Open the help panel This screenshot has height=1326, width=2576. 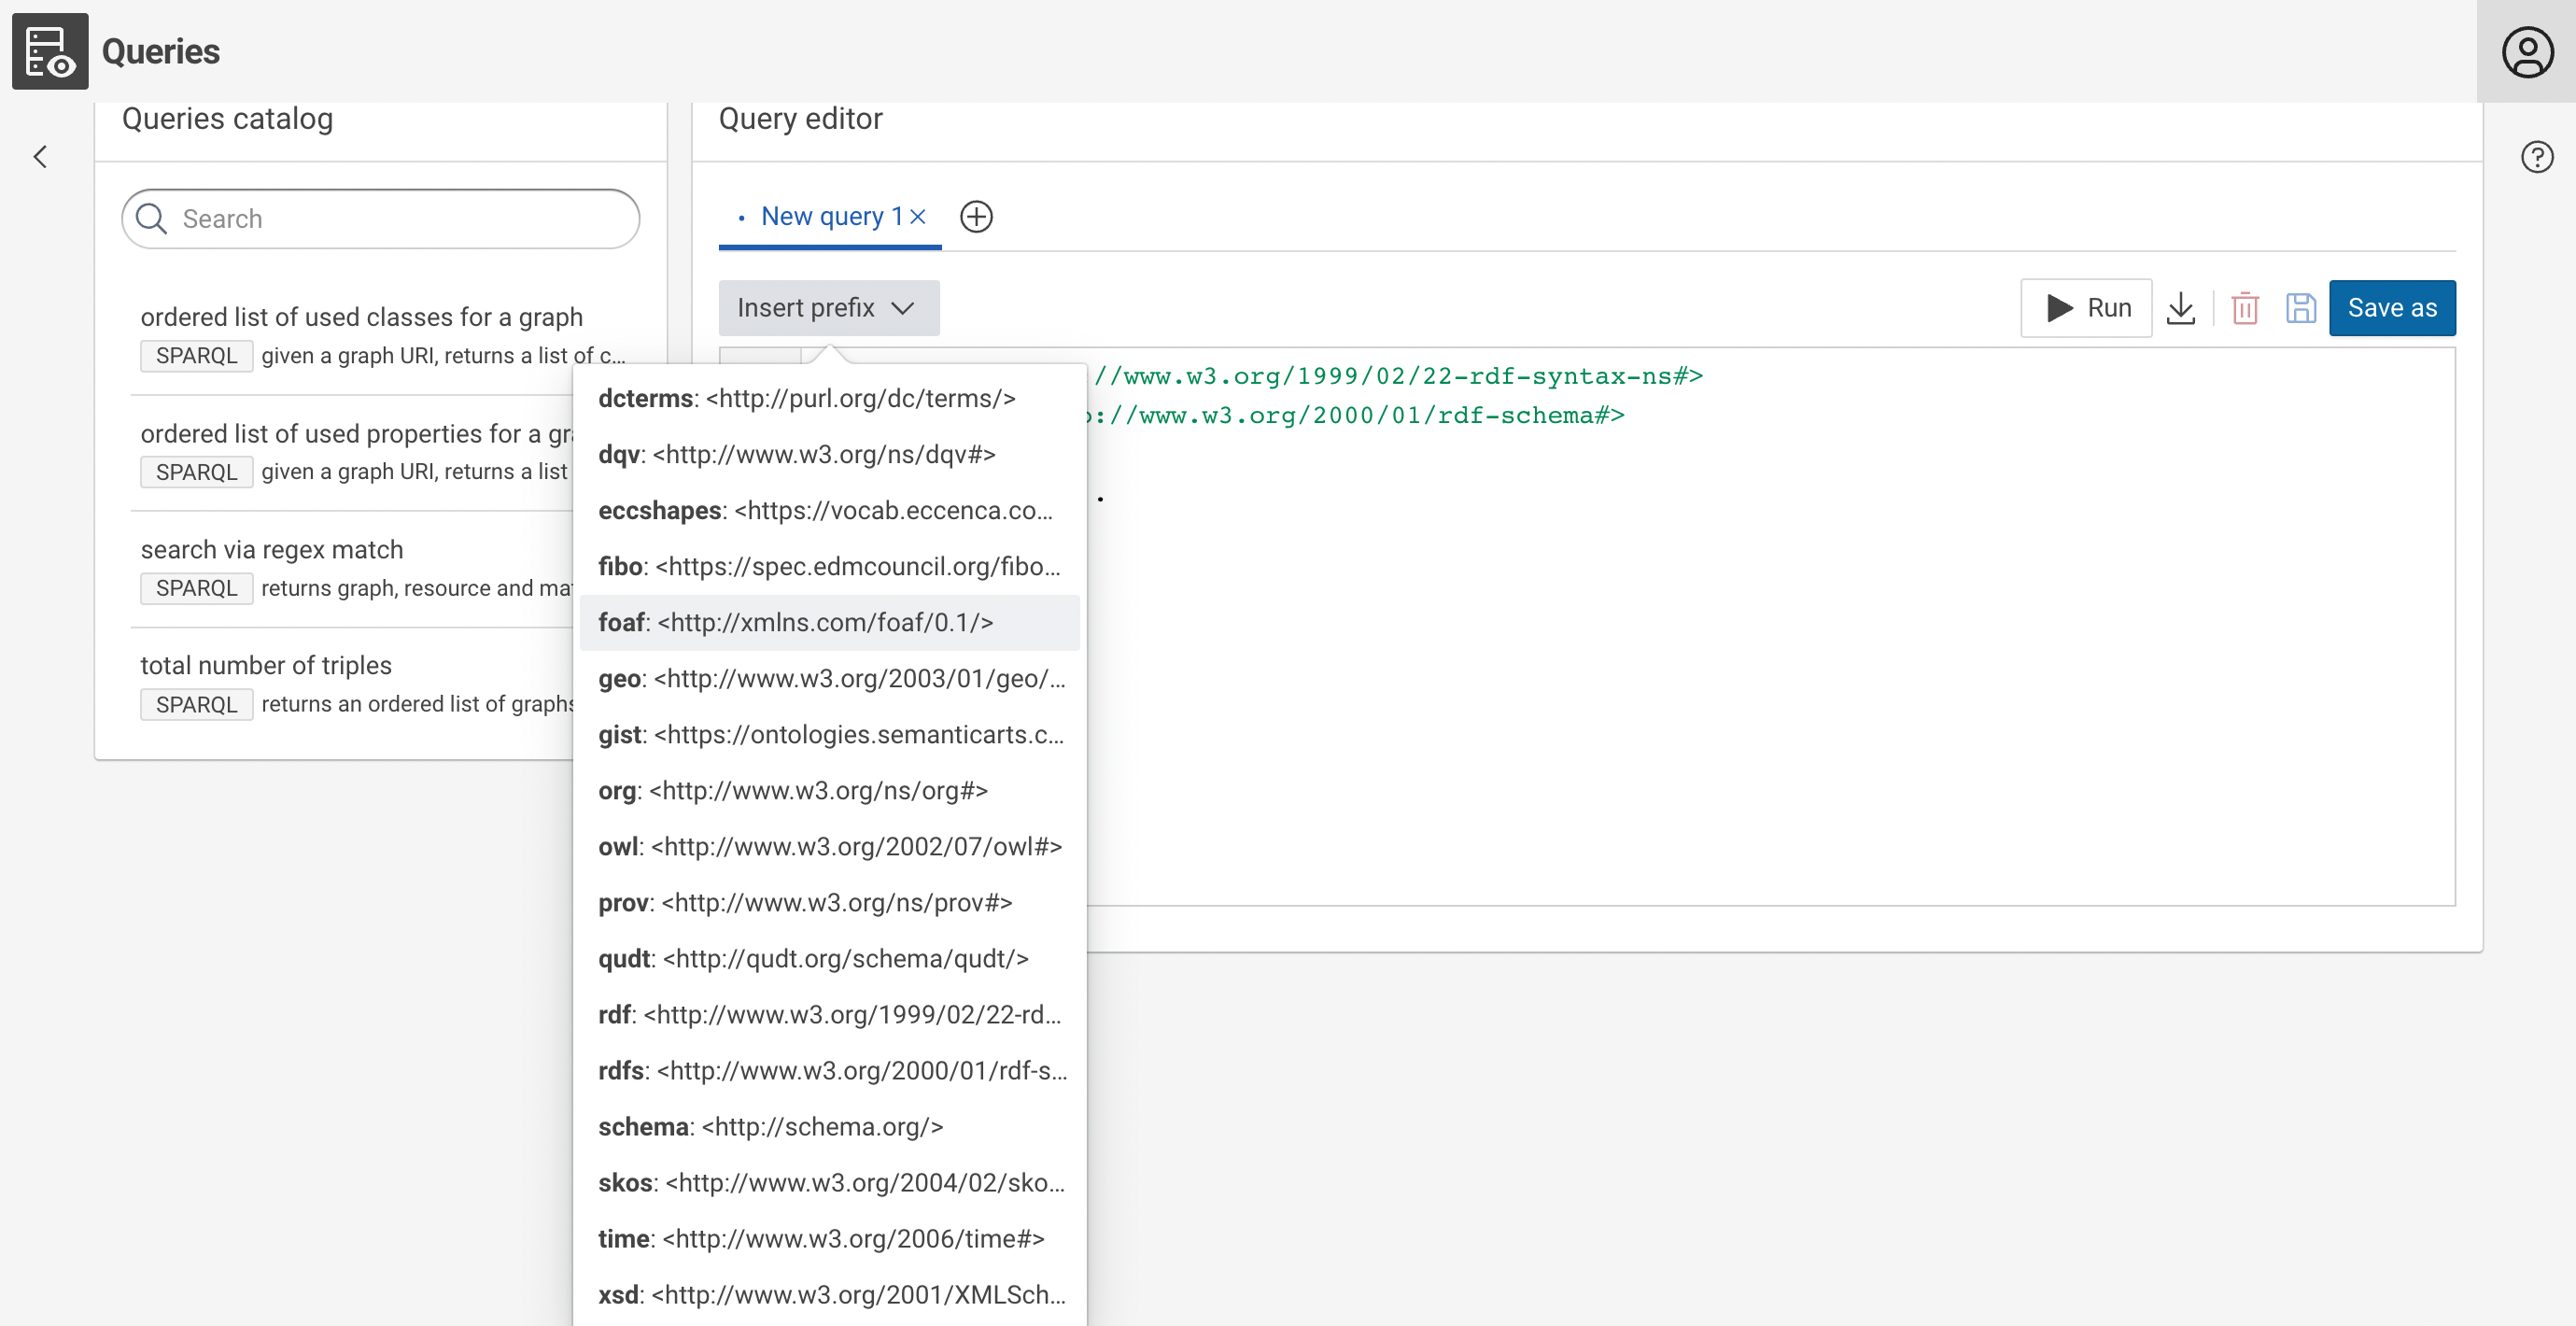point(2536,156)
